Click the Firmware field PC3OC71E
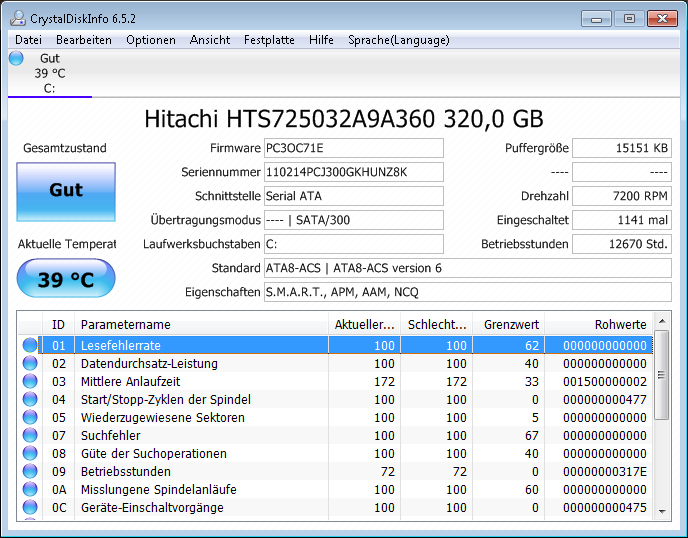The width and height of the screenshot is (688, 538). click(354, 148)
